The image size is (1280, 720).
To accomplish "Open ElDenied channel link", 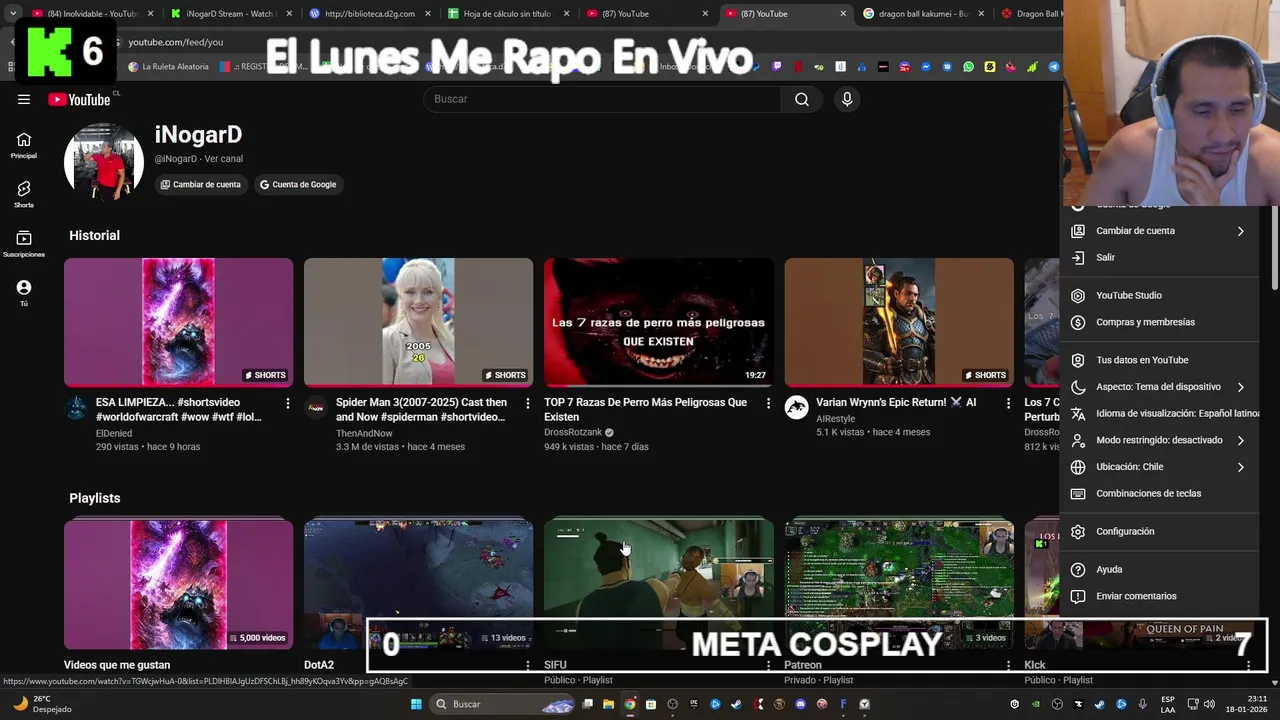I will [114, 434].
